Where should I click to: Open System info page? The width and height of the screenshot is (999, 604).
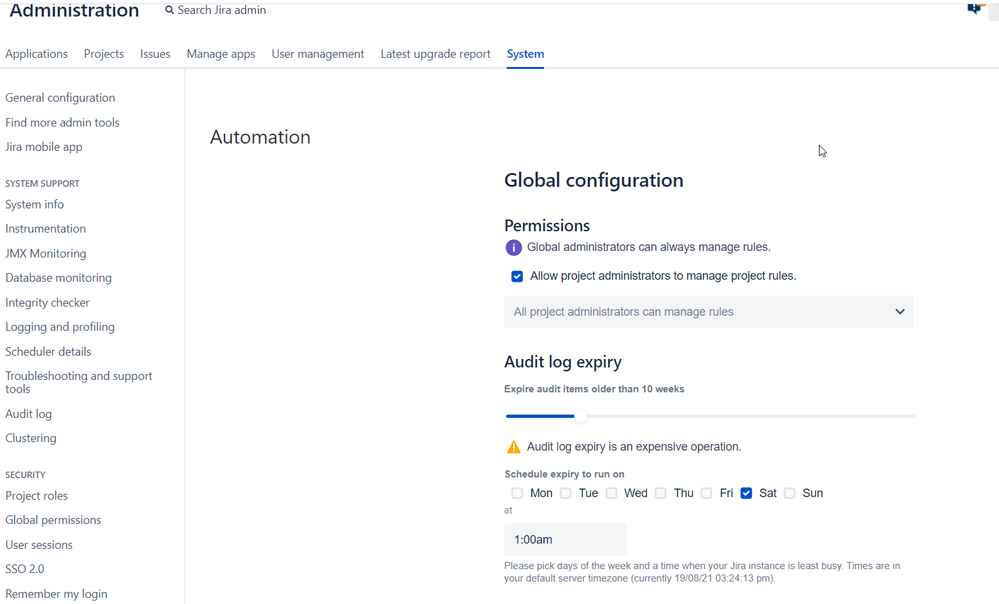[x=34, y=205]
